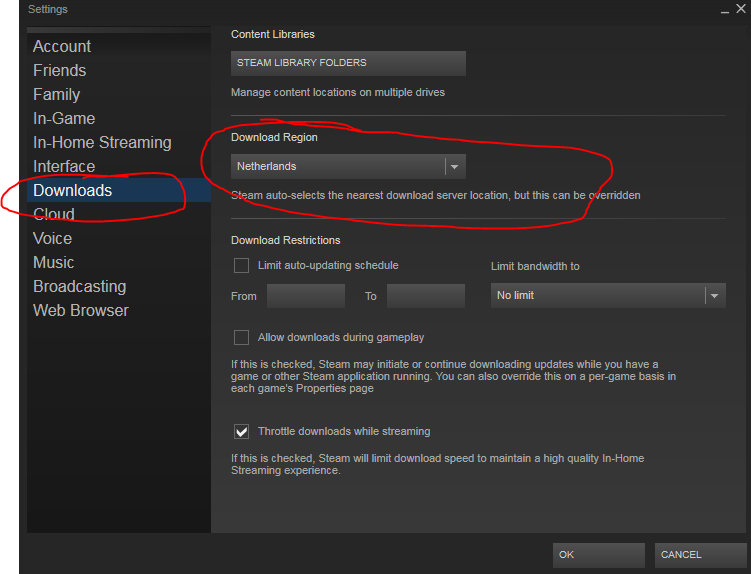Switch to Voice settings
751x574 pixels.
pos(119,238)
